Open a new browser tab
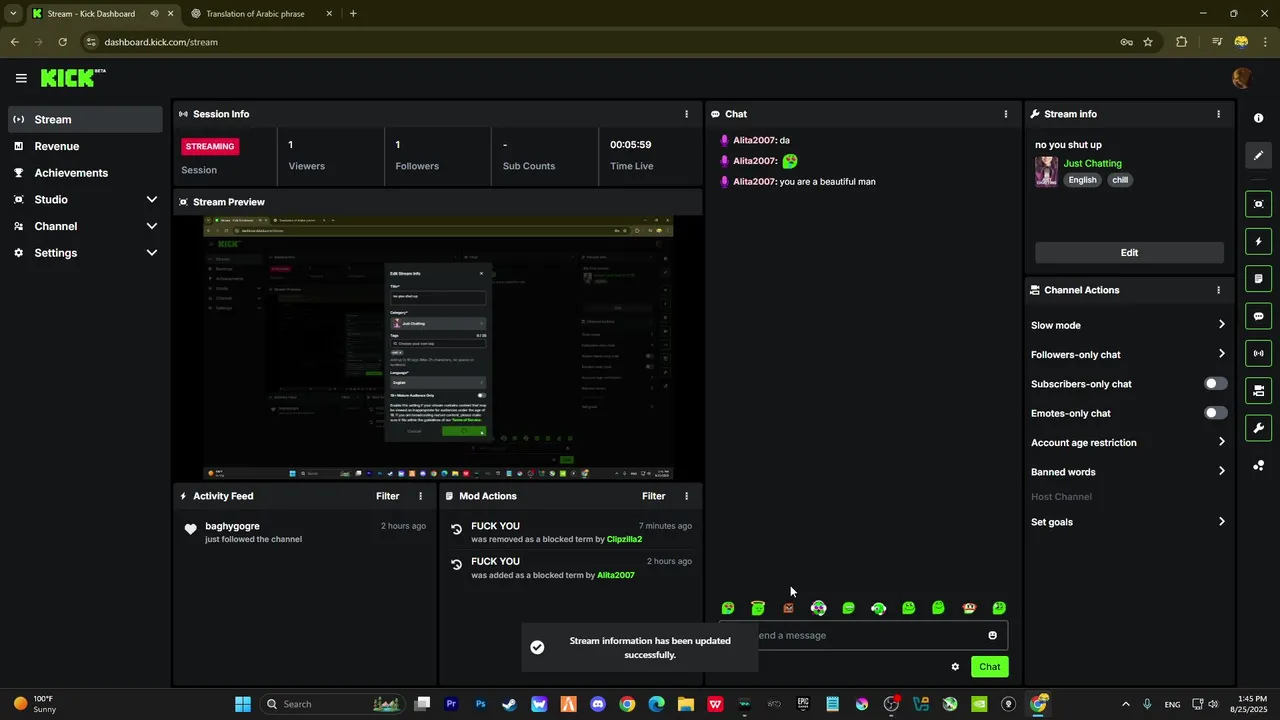Screen dimensions: 1280x720 pyautogui.click(x=353, y=14)
